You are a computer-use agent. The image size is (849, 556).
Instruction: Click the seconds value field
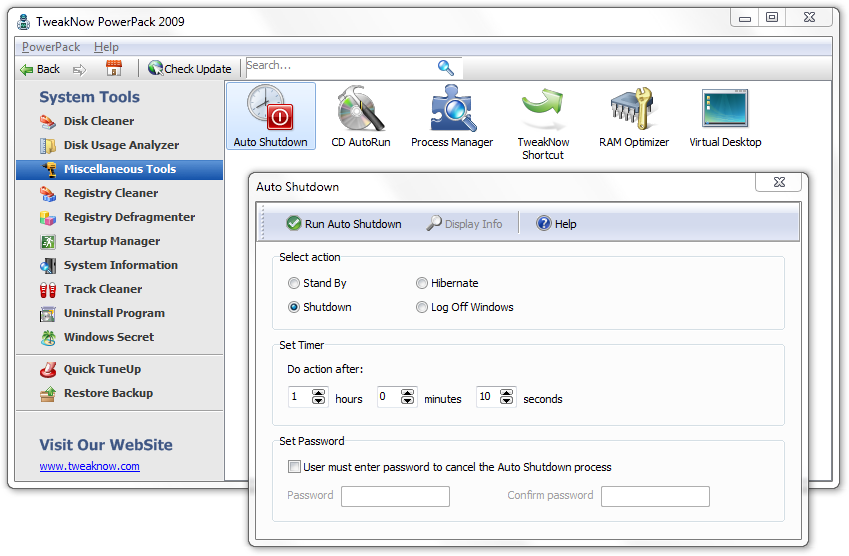point(488,397)
